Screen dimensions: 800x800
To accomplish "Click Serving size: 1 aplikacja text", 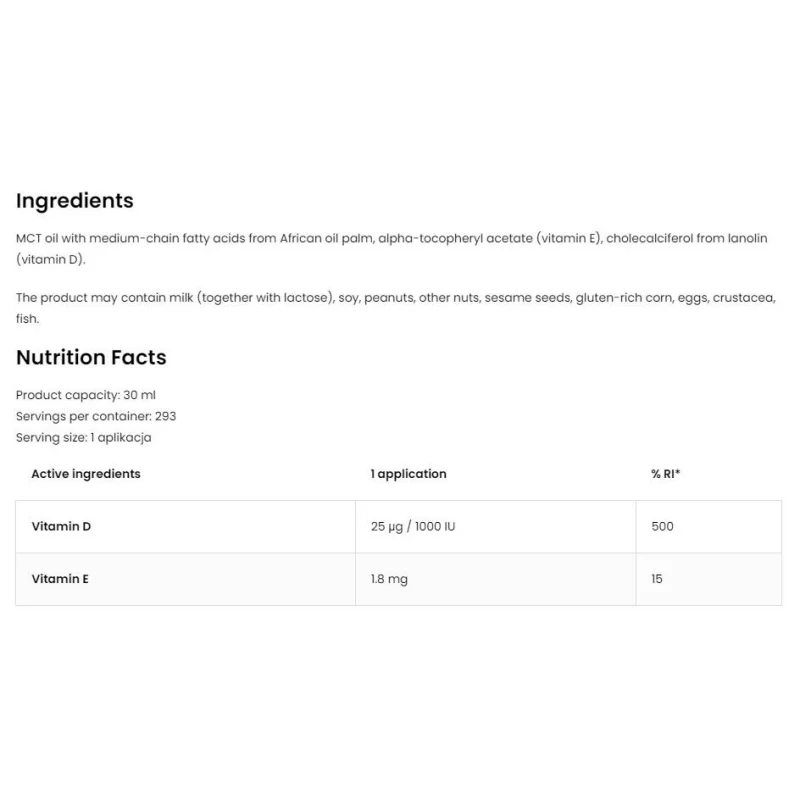I will [x=84, y=438].
